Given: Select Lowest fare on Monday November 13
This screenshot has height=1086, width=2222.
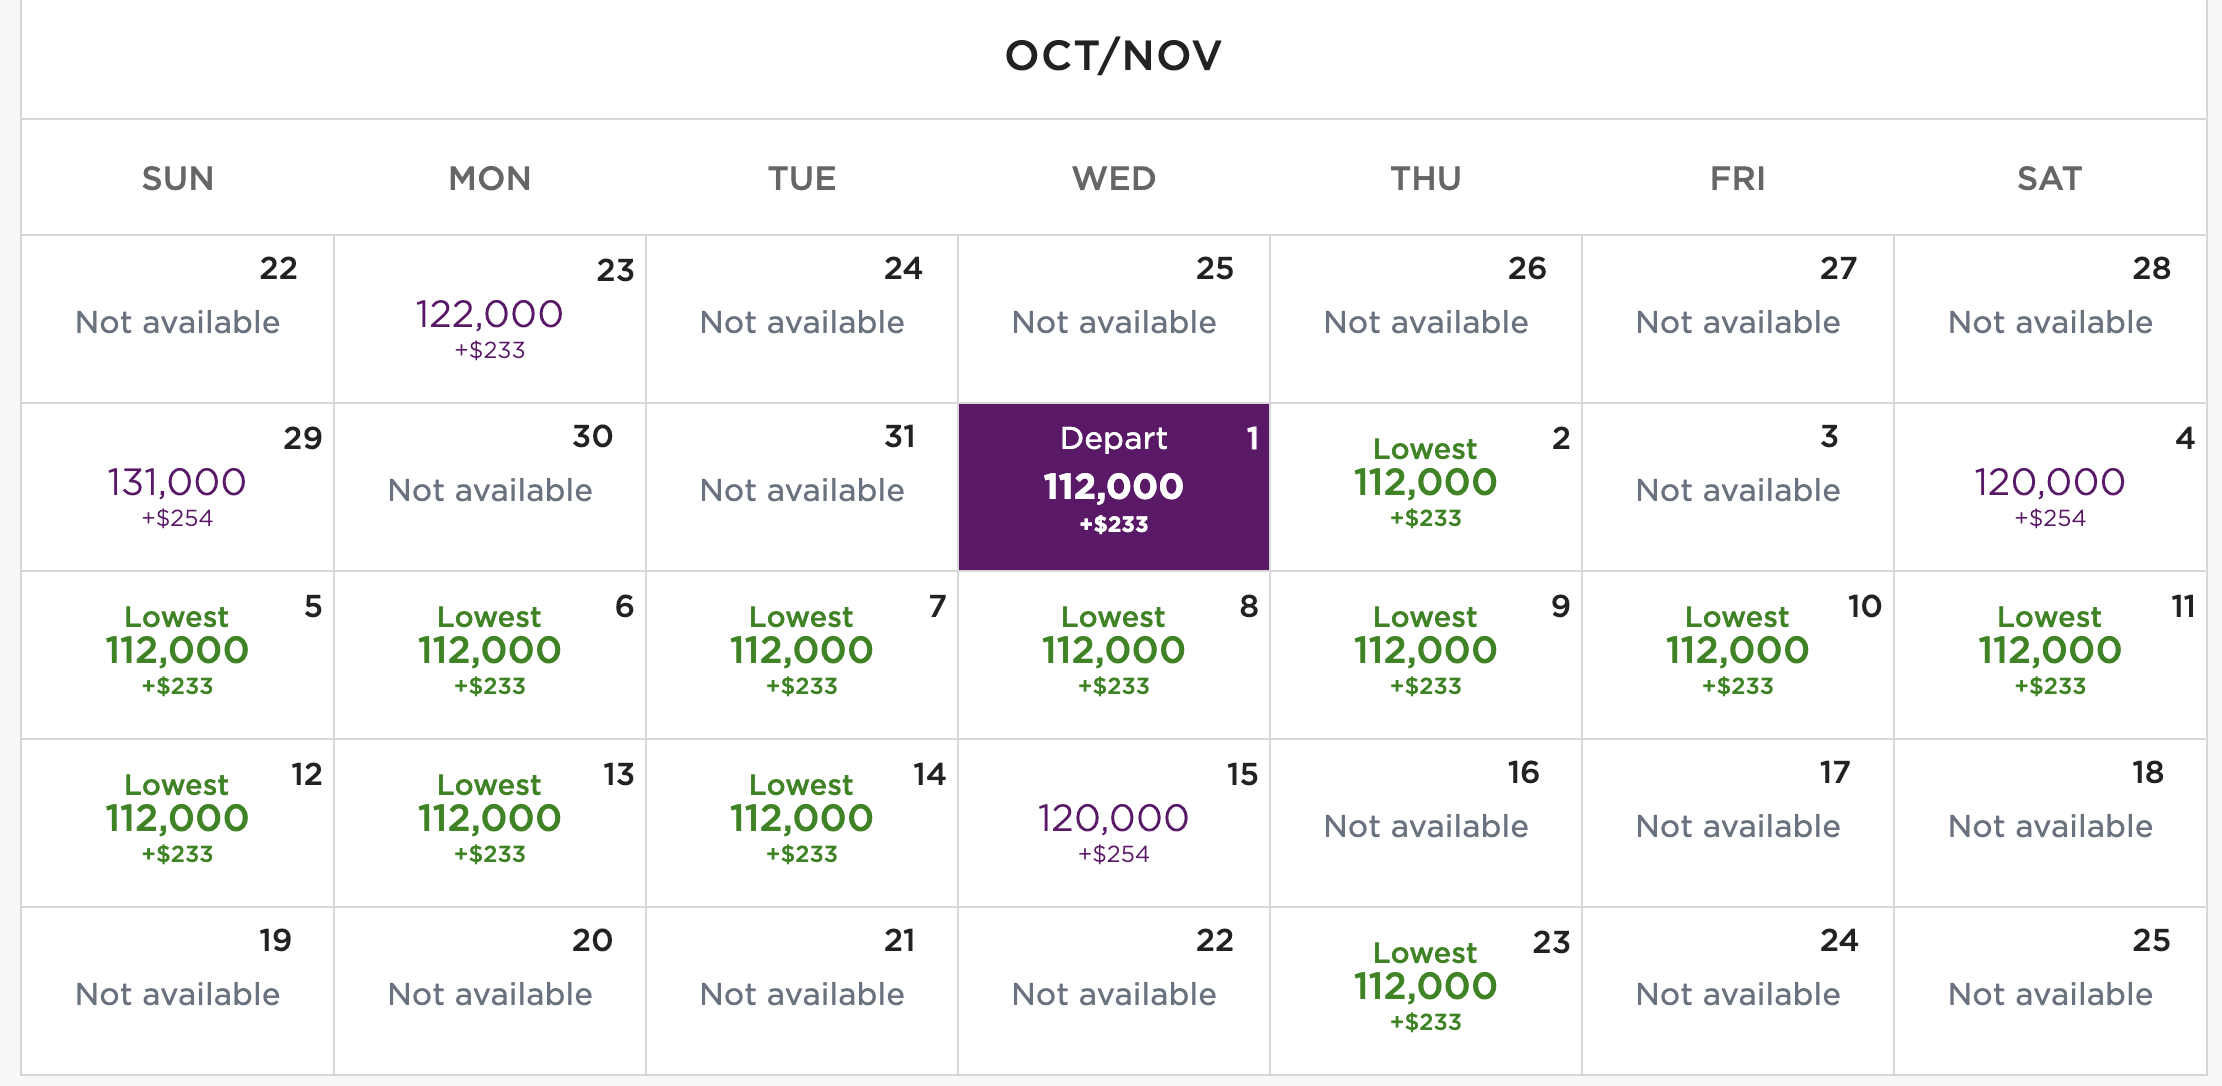Looking at the screenshot, I should click(x=490, y=823).
